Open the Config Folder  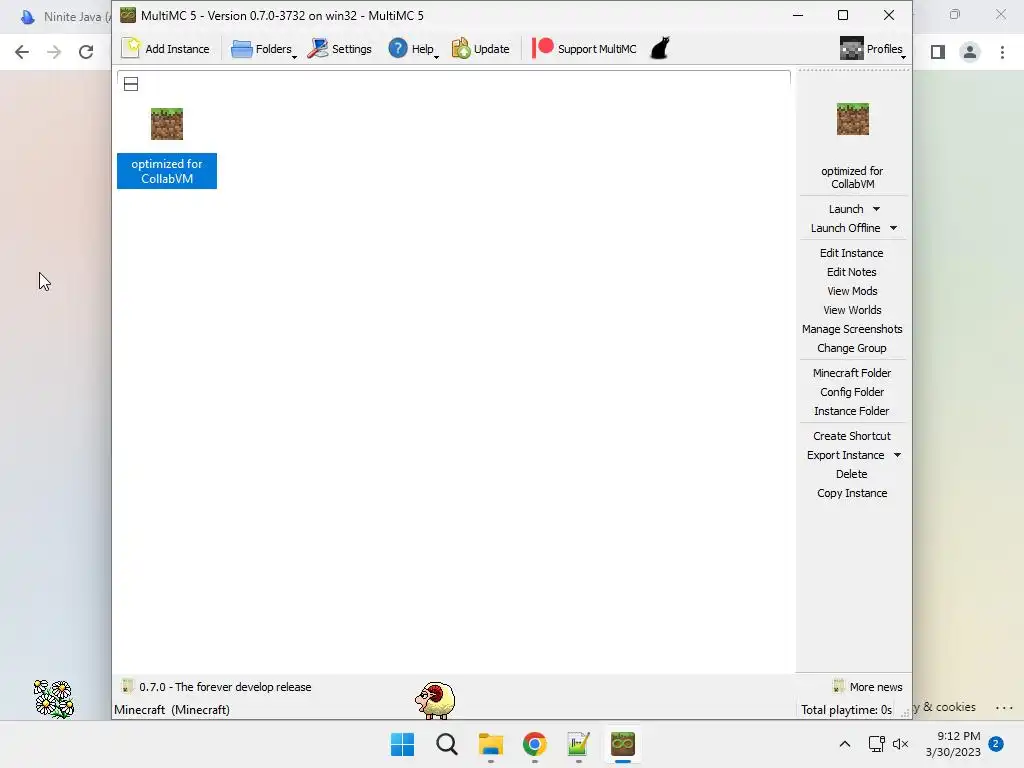[852, 392]
